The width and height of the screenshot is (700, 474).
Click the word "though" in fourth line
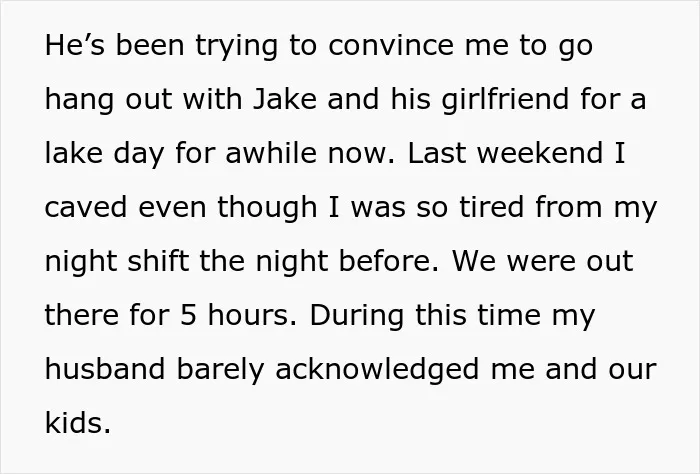pyautogui.click(x=267, y=208)
